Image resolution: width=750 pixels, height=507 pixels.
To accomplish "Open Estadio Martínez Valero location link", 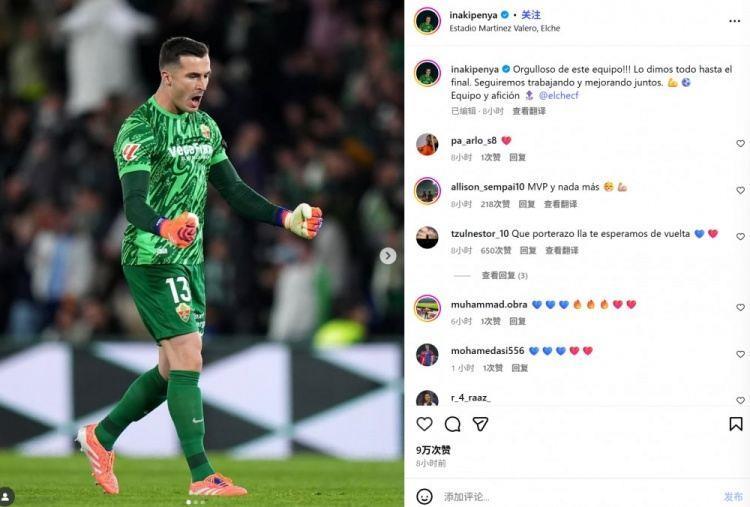I will coord(505,28).
